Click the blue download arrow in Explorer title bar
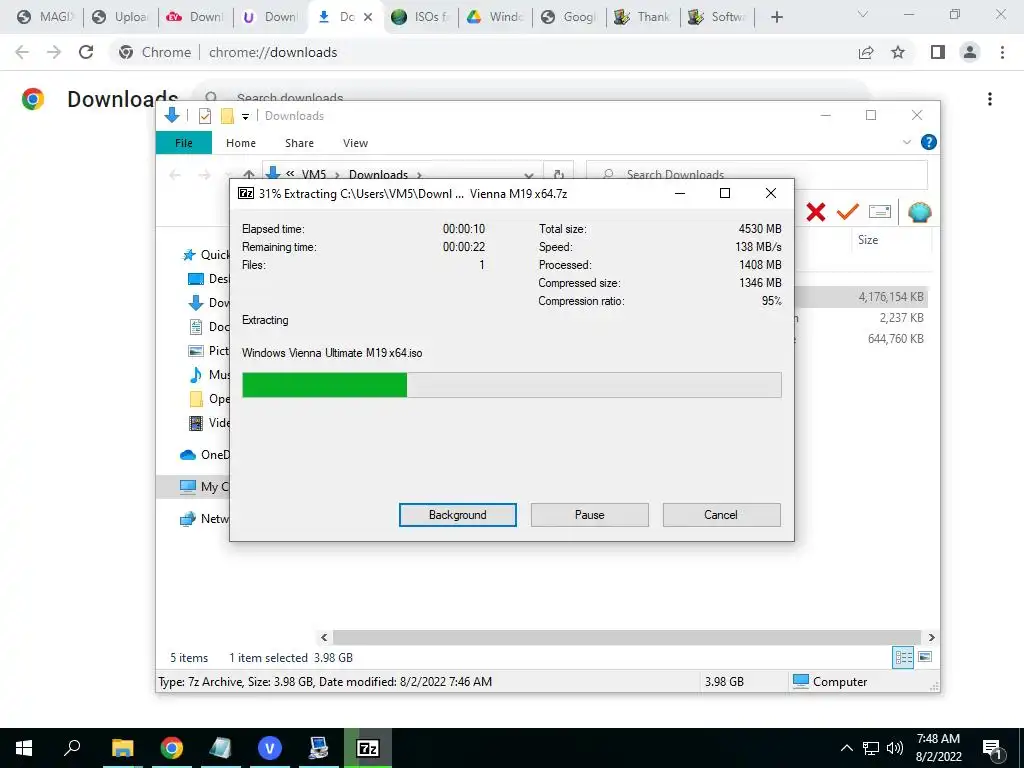Screen dimensions: 1024x768 [172, 116]
